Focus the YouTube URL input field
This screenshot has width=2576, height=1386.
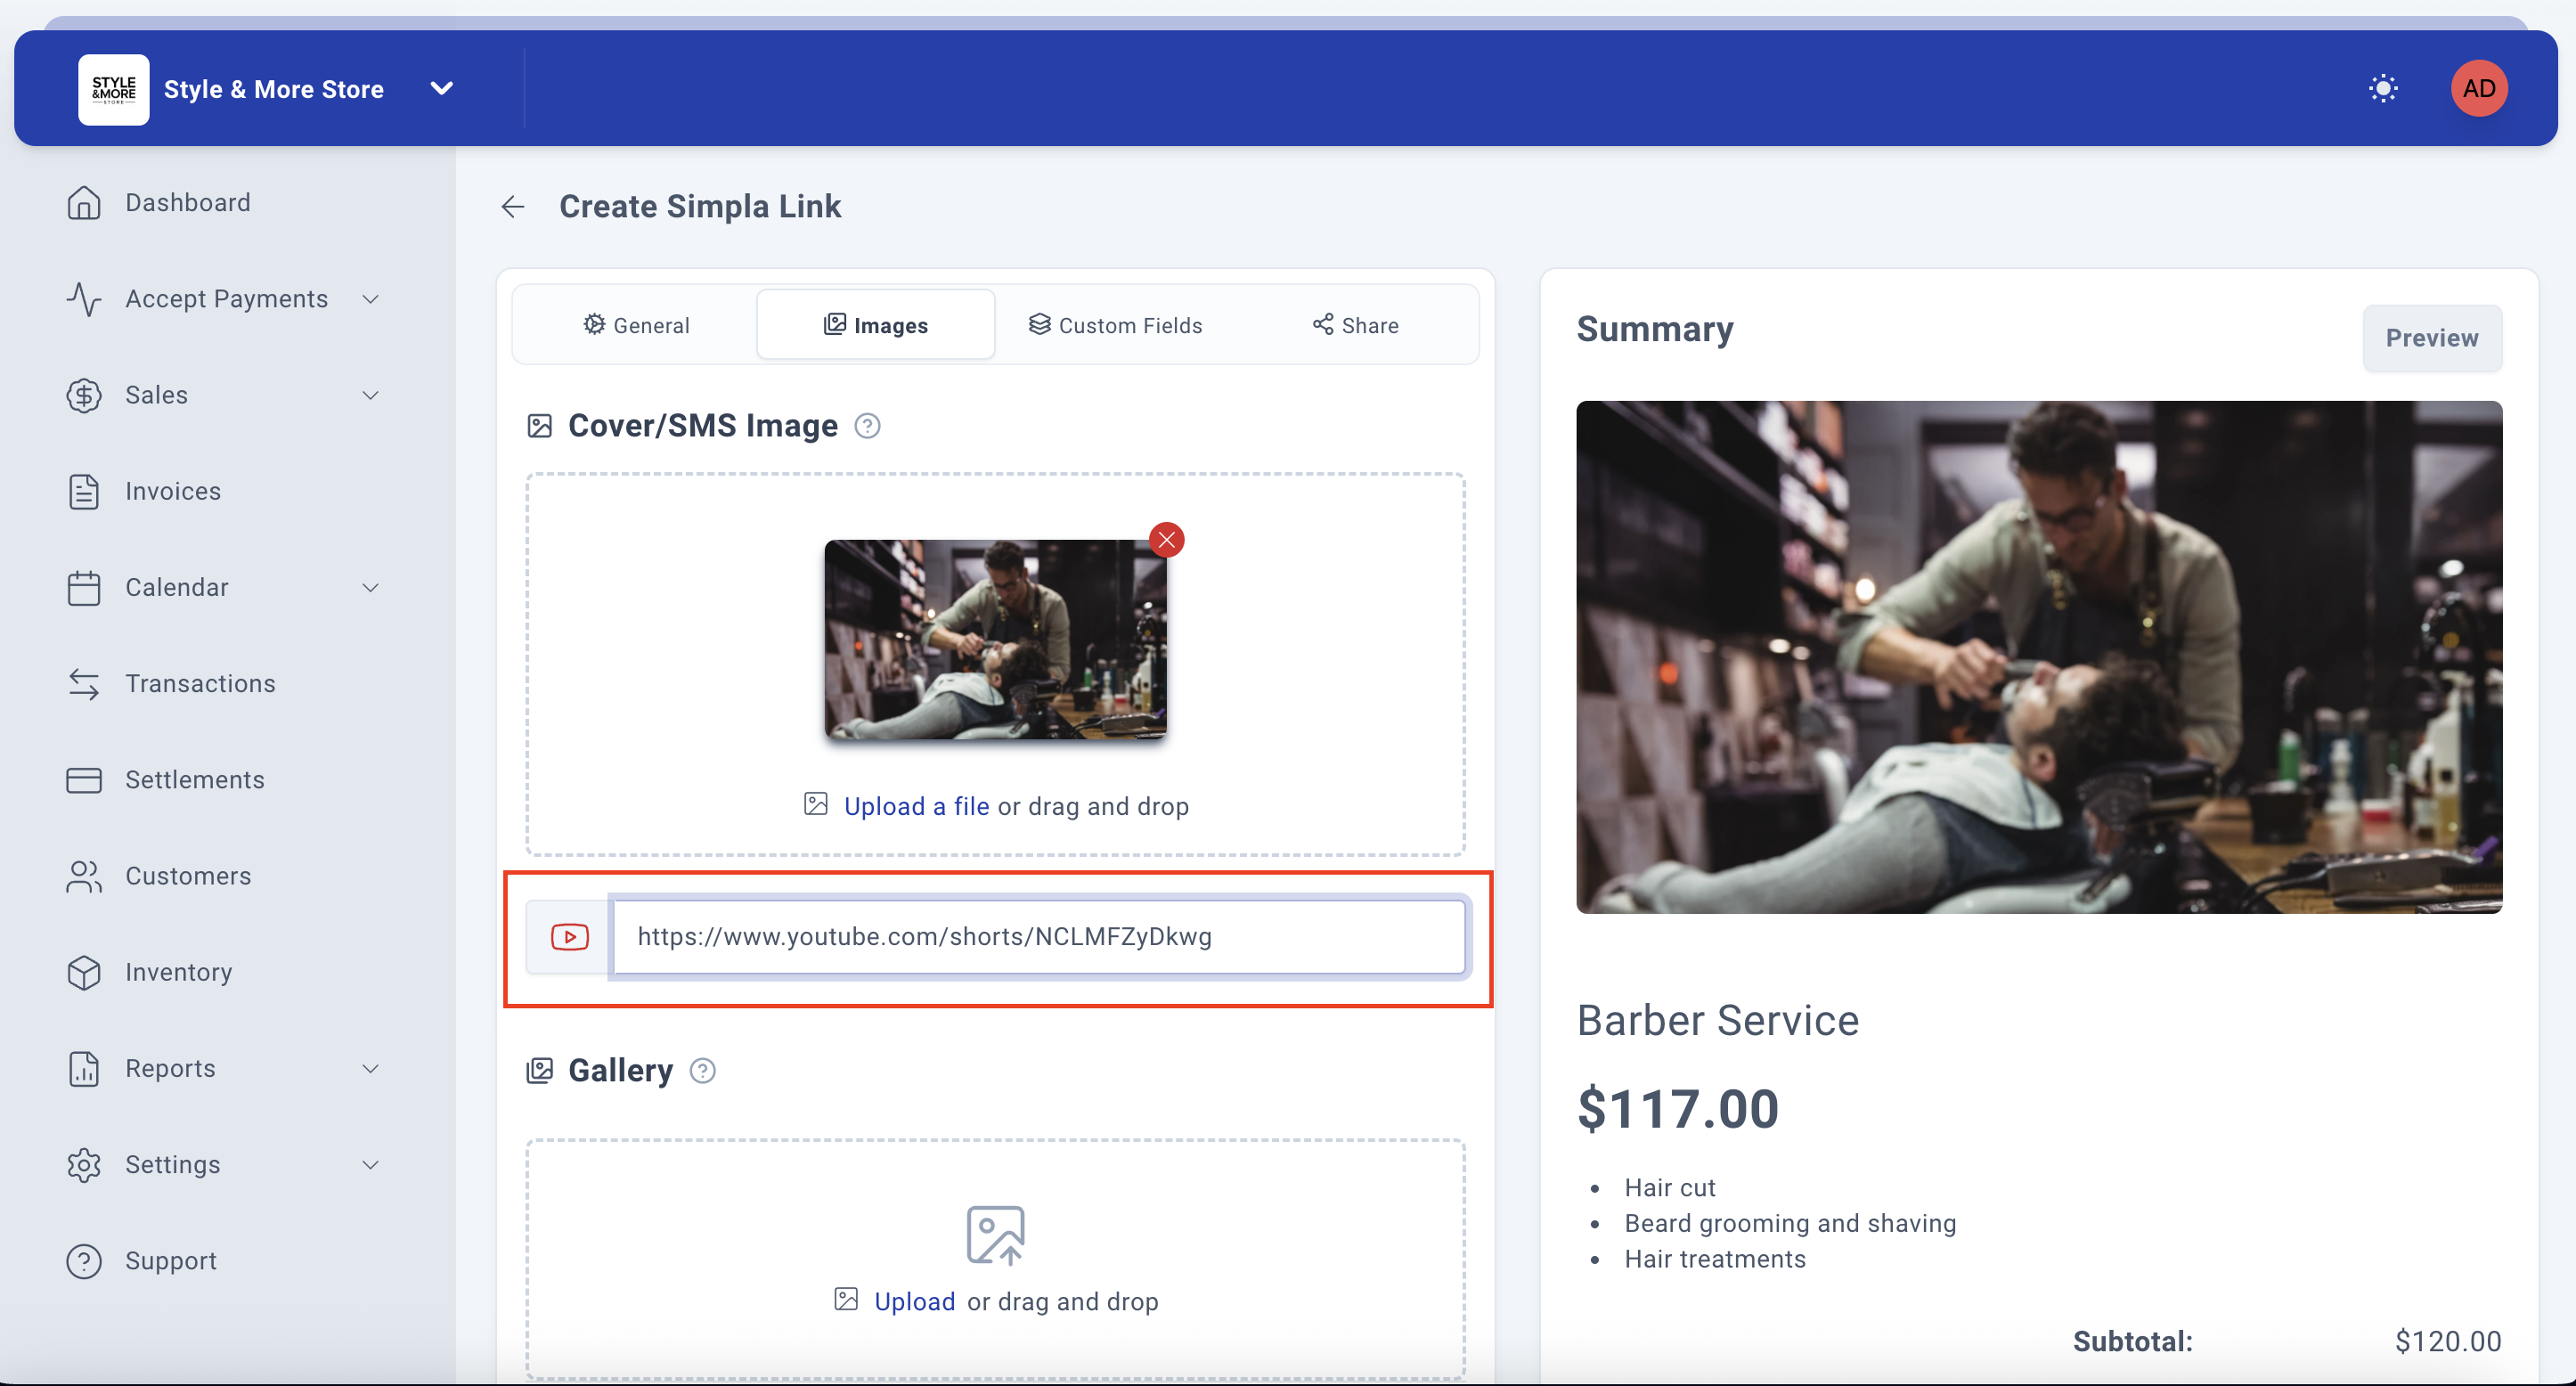(x=1038, y=937)
